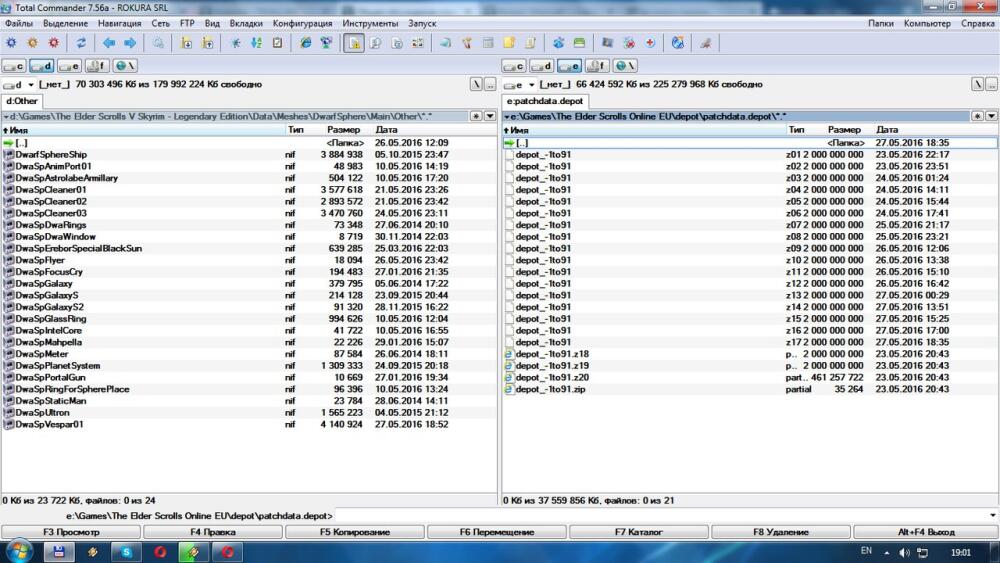The image size is (1000, 563).
Task: Click the folder with up arrow icon
Action: [208, 43]
